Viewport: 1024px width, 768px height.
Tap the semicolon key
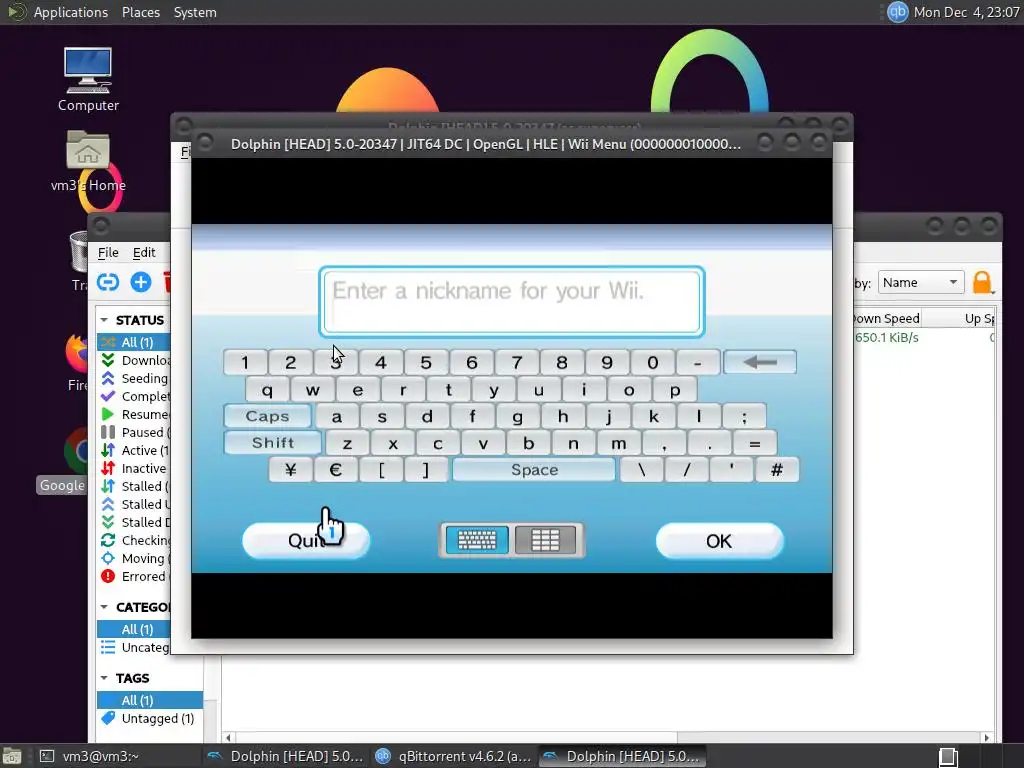point(744,416)
